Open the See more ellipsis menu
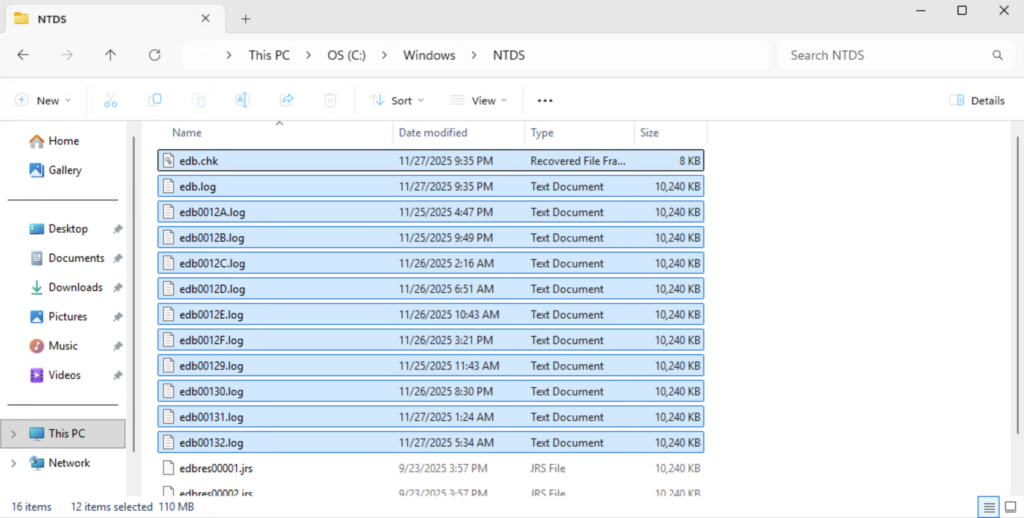The height and width of the screenshot is (518, 1024). [545, 100]
